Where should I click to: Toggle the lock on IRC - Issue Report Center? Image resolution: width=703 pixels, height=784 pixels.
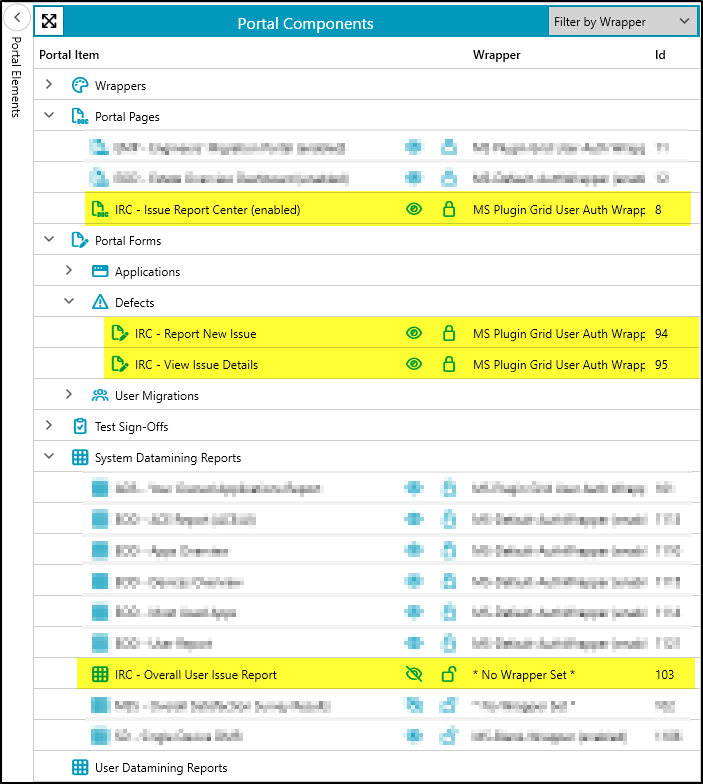[x=449, y=209]
